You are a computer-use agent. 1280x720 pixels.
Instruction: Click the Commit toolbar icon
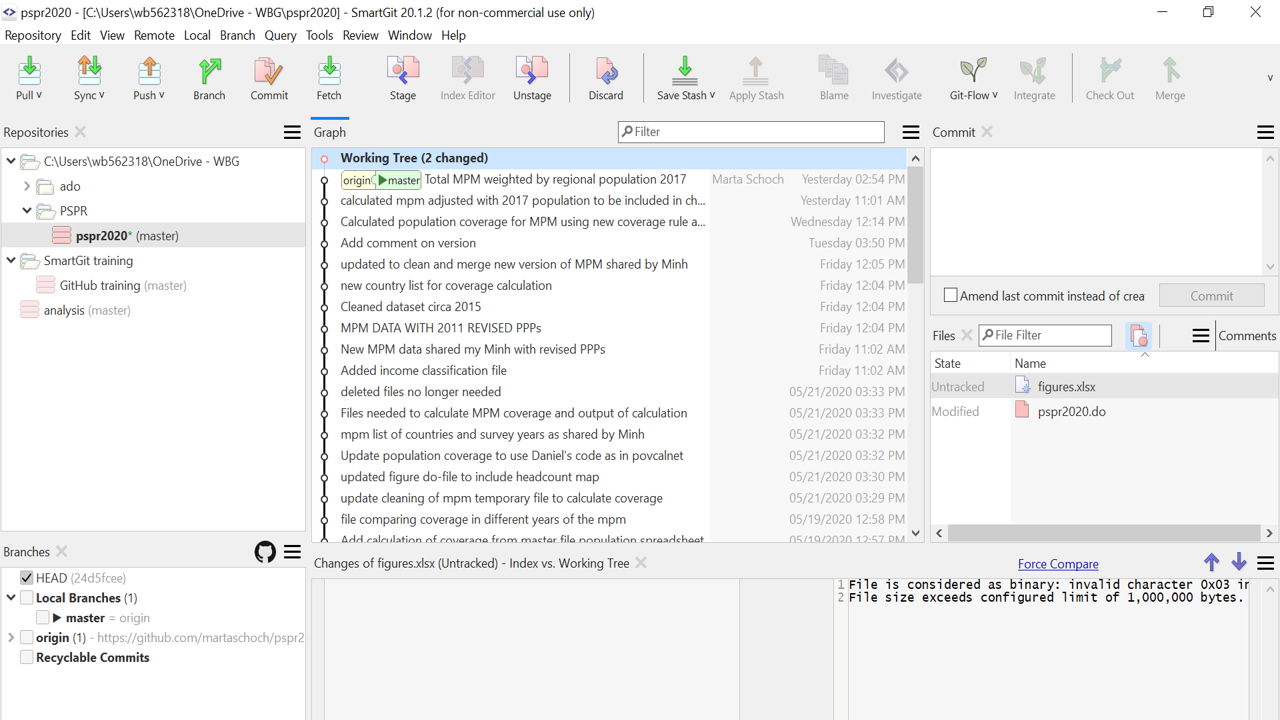pos(269,71)
